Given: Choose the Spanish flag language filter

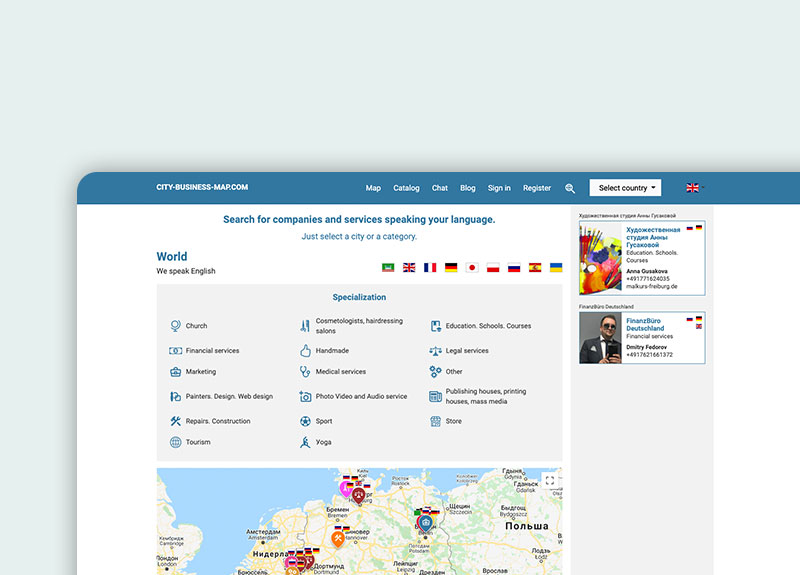Looking at the screenshot, I should coord(535,267).
